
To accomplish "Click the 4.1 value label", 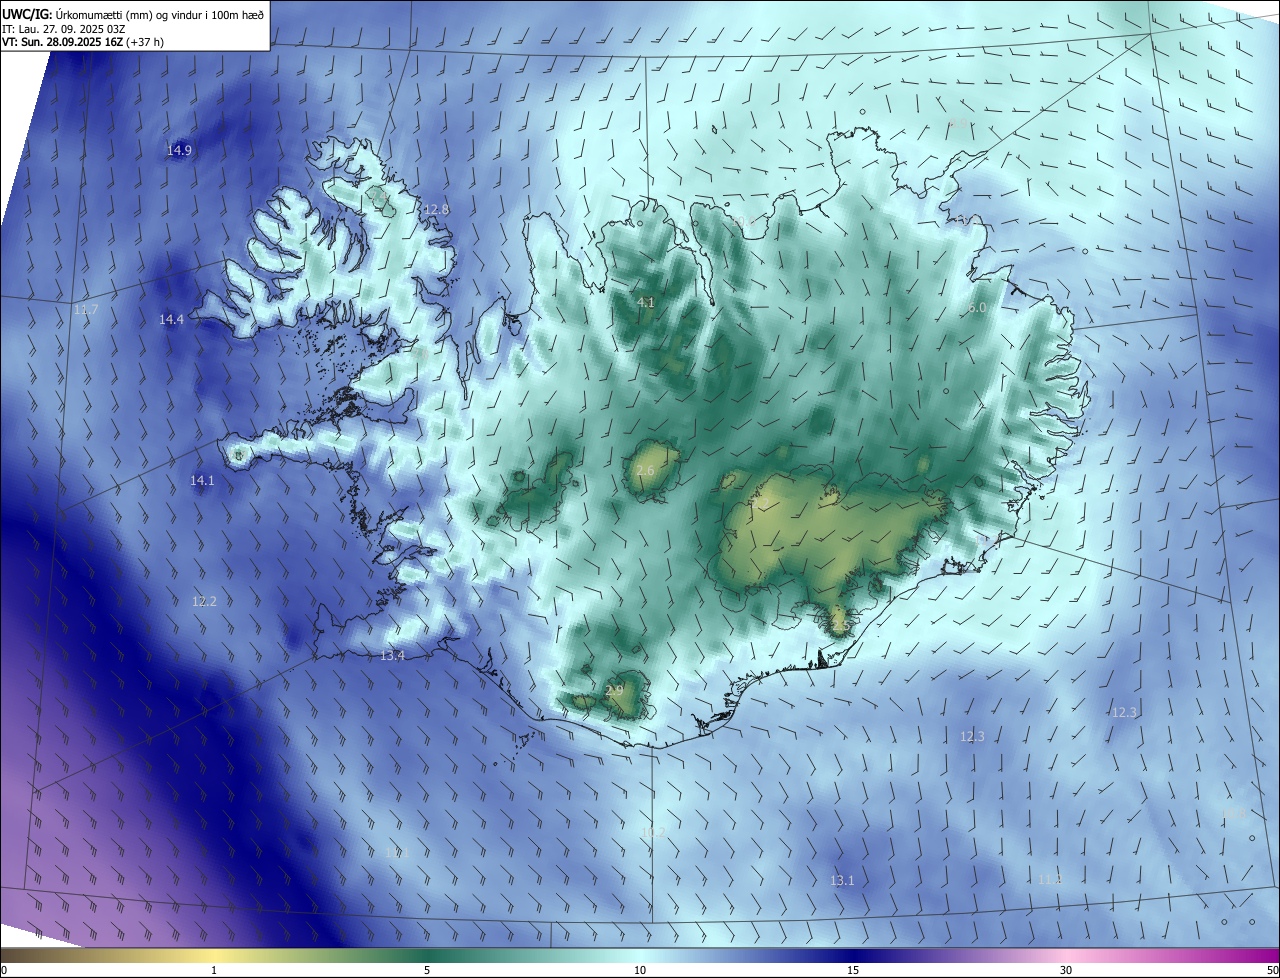I will (645, 302).
